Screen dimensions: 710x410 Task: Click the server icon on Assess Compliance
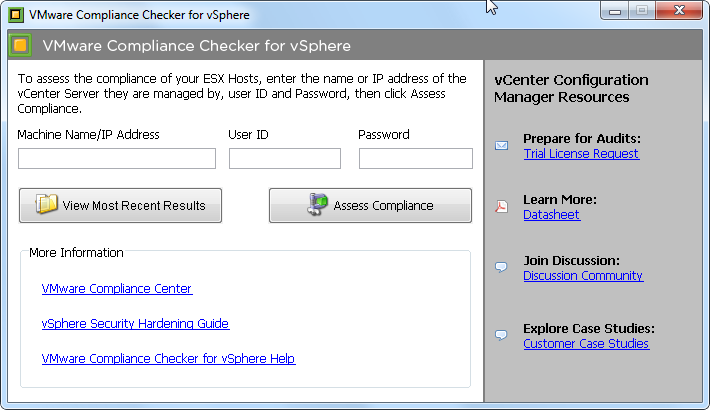pos(317,204)
